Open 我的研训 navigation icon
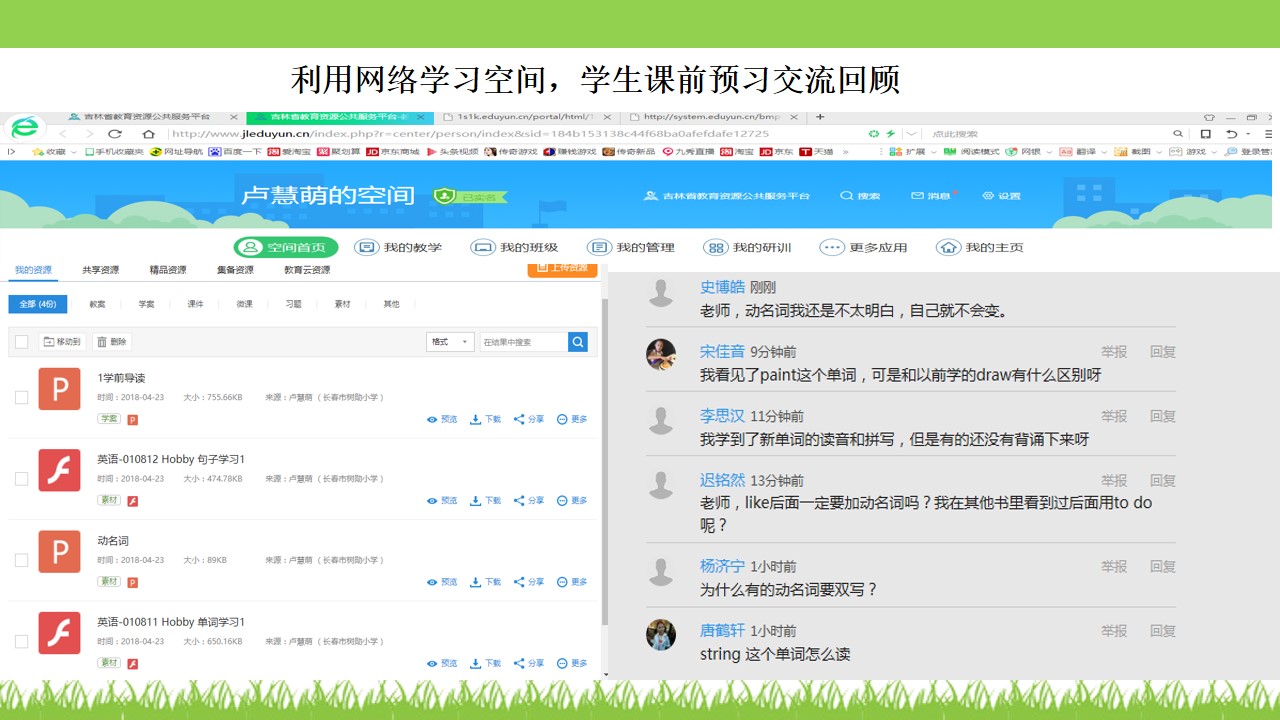The height and width of the screenshot is (720, 1280). click(716, 247)
